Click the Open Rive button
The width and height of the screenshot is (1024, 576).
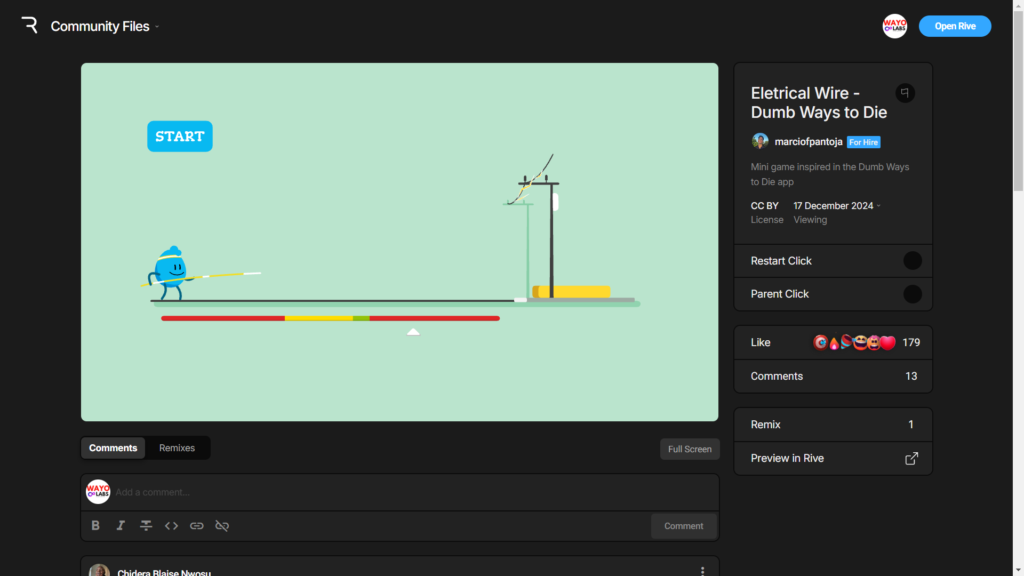pyautogui.click(x=954, y=26)
